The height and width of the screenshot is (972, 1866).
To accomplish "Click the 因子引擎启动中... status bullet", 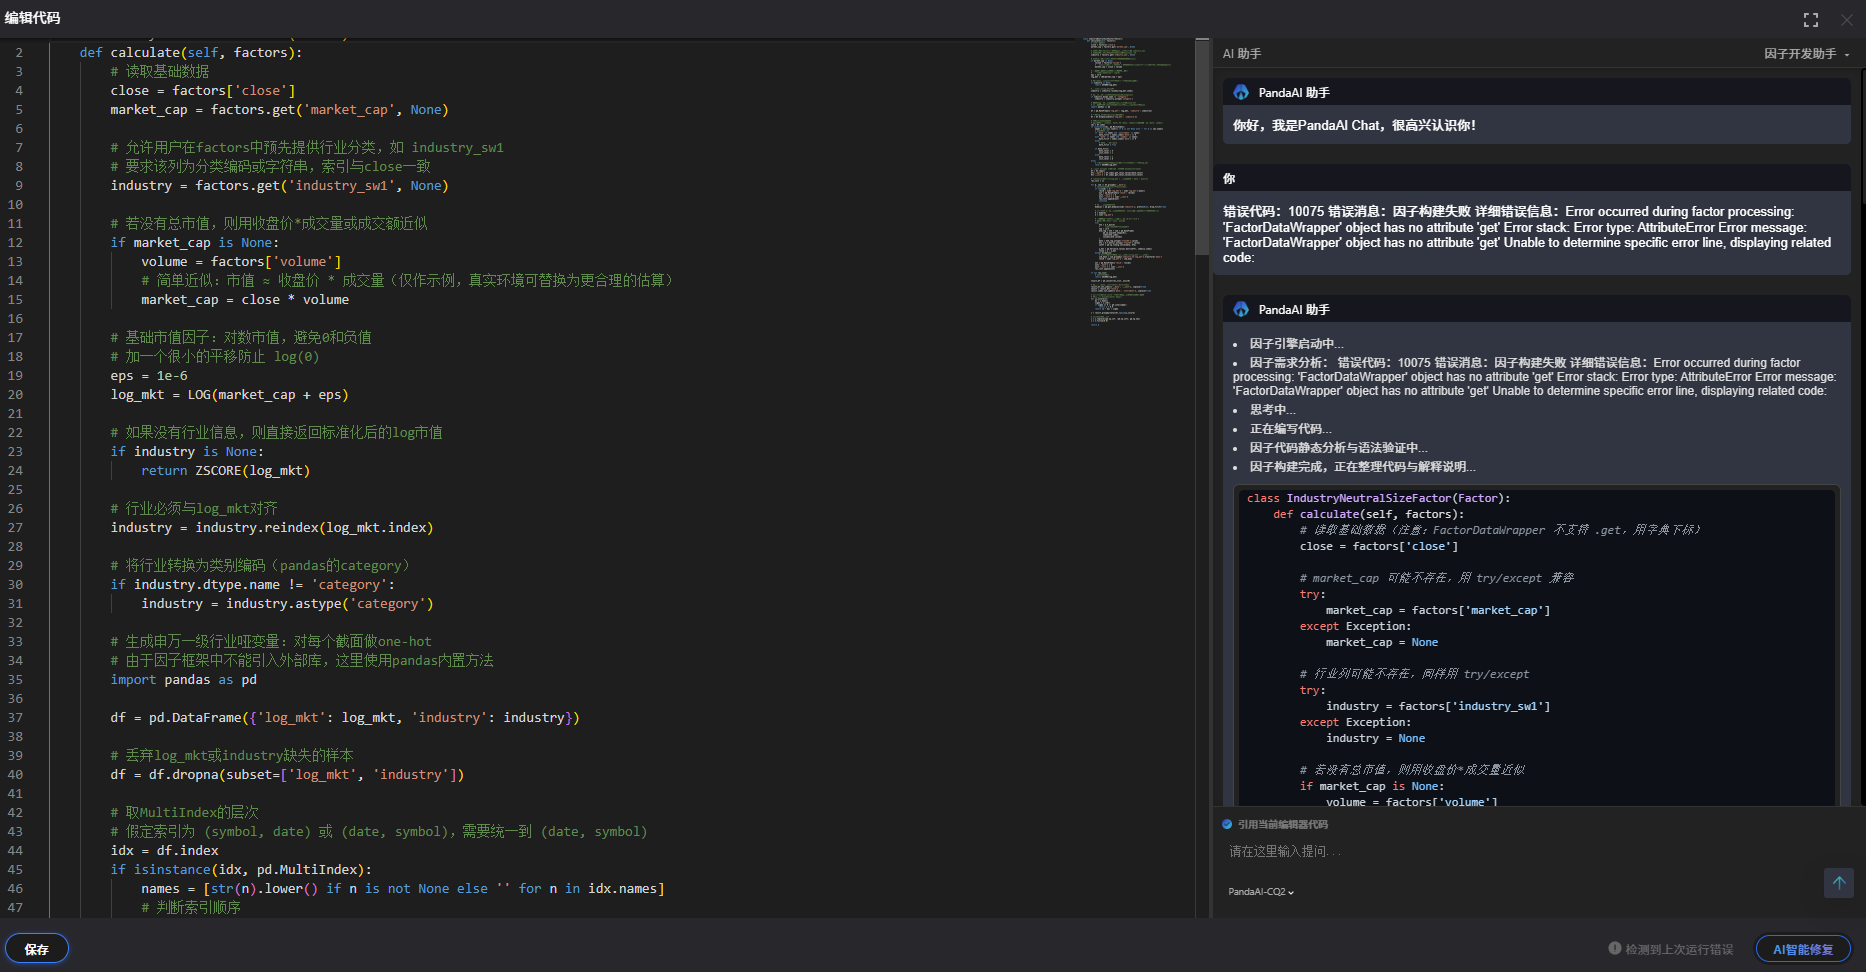I will [1296, 344].
